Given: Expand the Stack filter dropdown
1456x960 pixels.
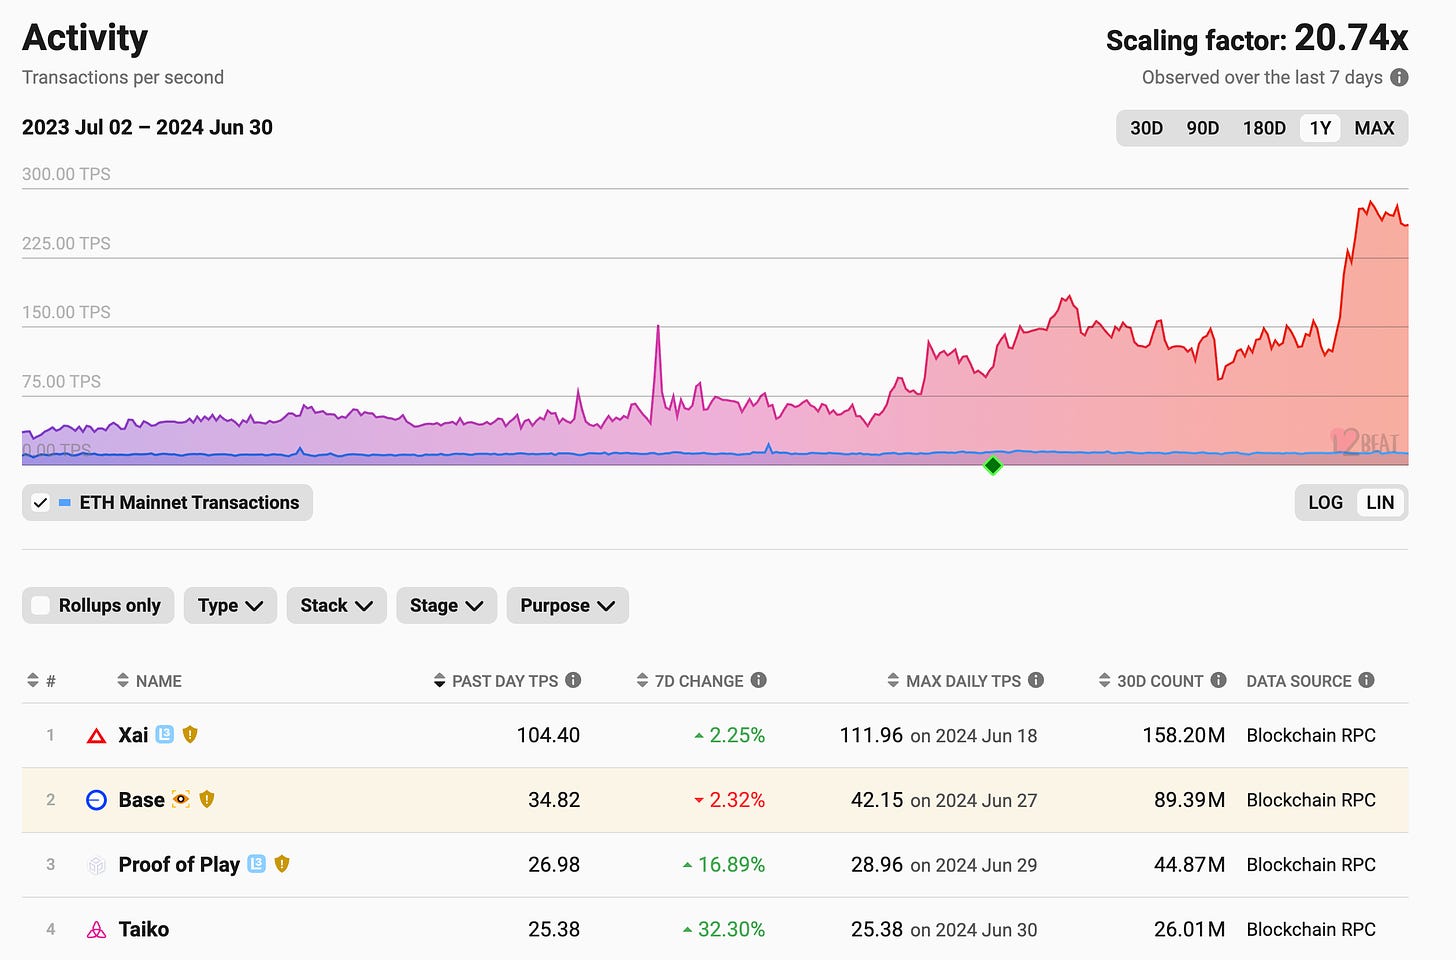Looking at the screenshot, I should [336, 606].
